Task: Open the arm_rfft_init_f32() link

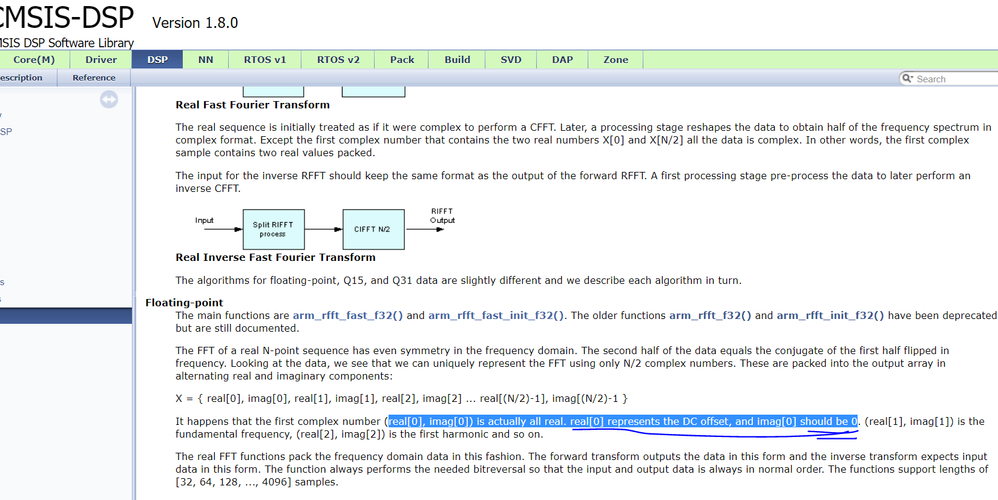Action: point(830,316)
